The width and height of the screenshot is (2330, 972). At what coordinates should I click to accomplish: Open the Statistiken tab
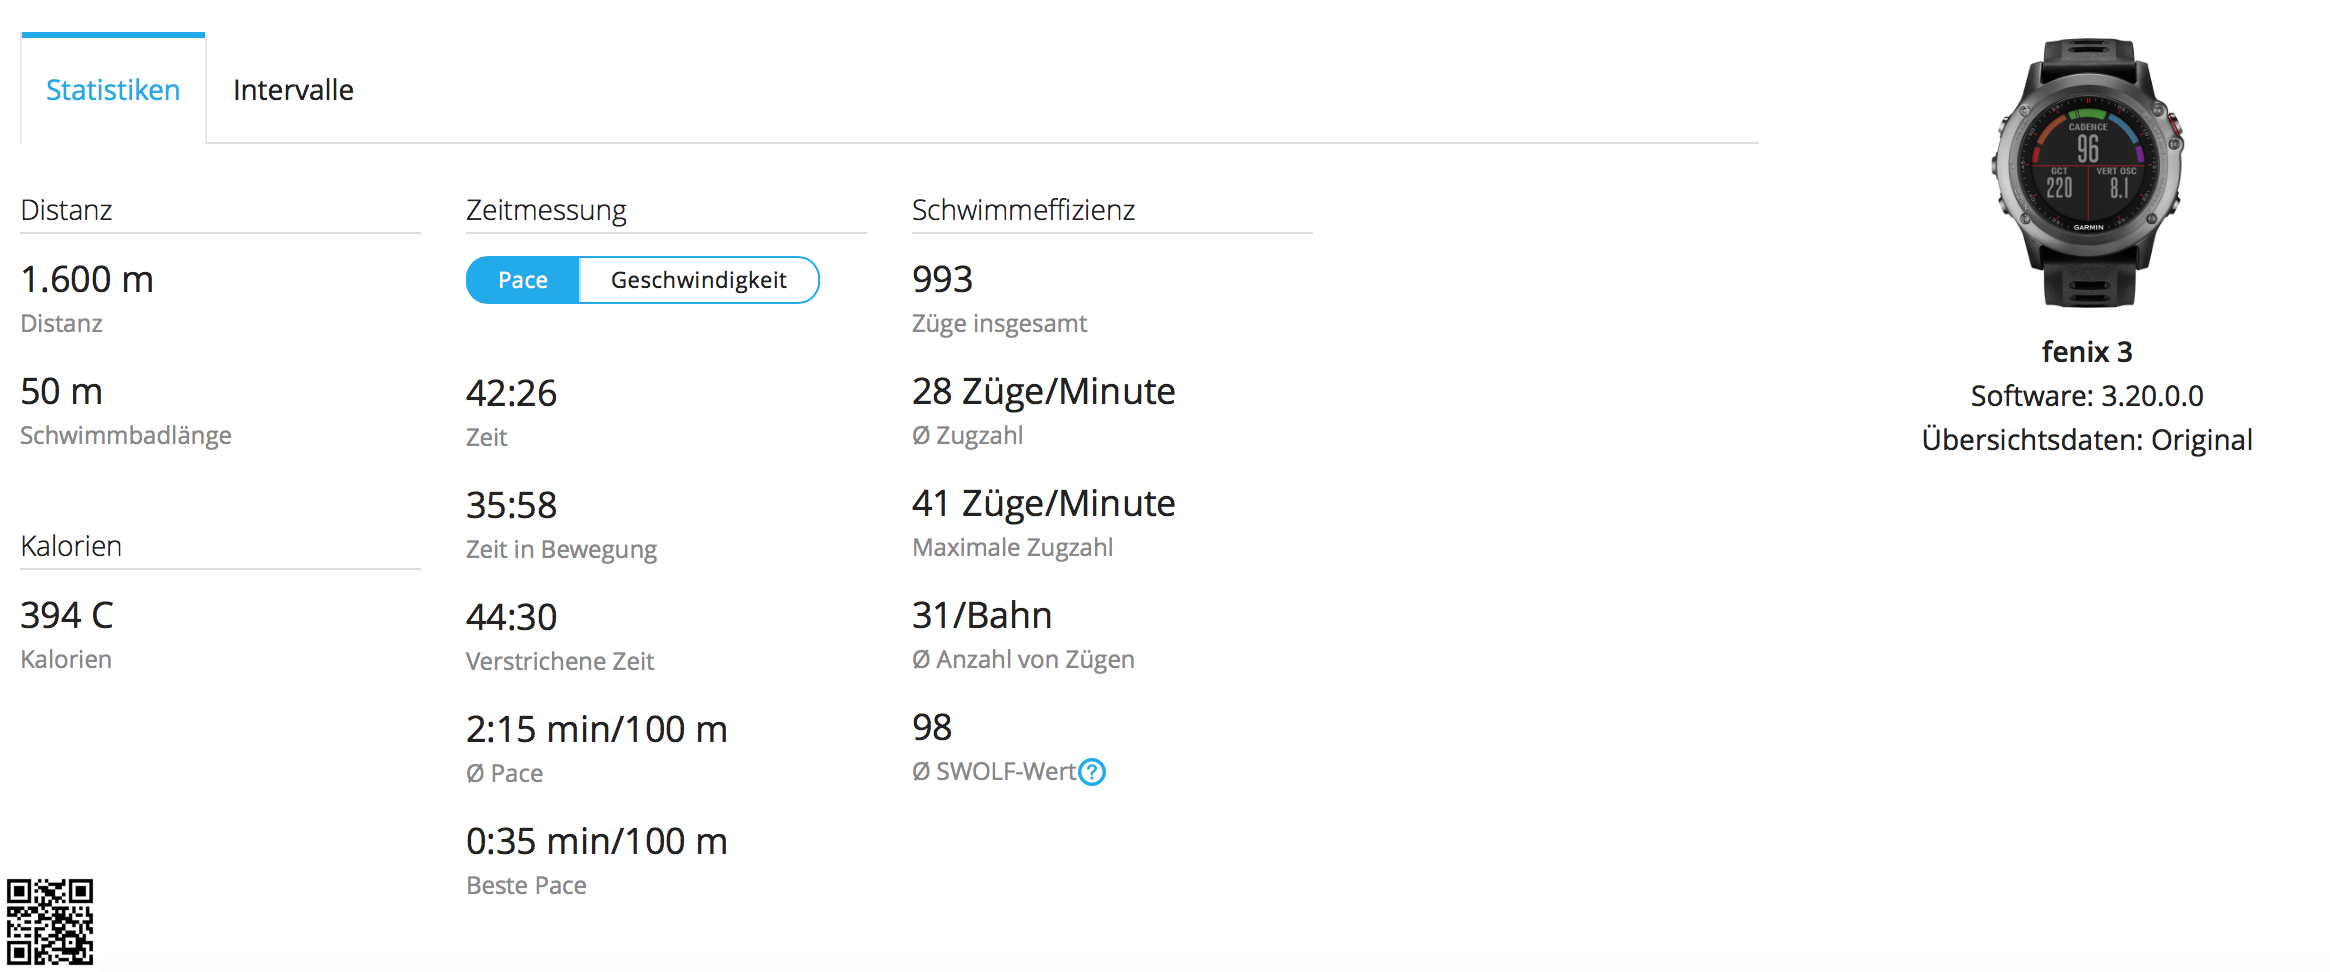(x=113, y=90)
